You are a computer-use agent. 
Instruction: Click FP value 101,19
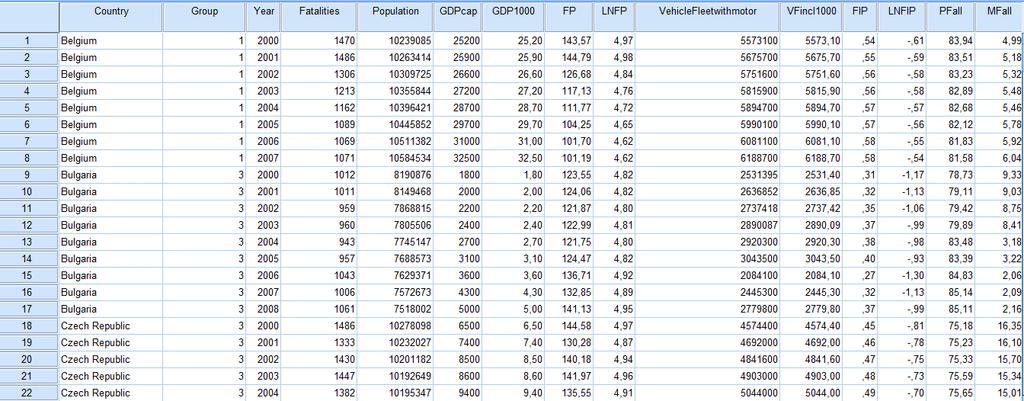pyautogui.click(x=569, y=158)
